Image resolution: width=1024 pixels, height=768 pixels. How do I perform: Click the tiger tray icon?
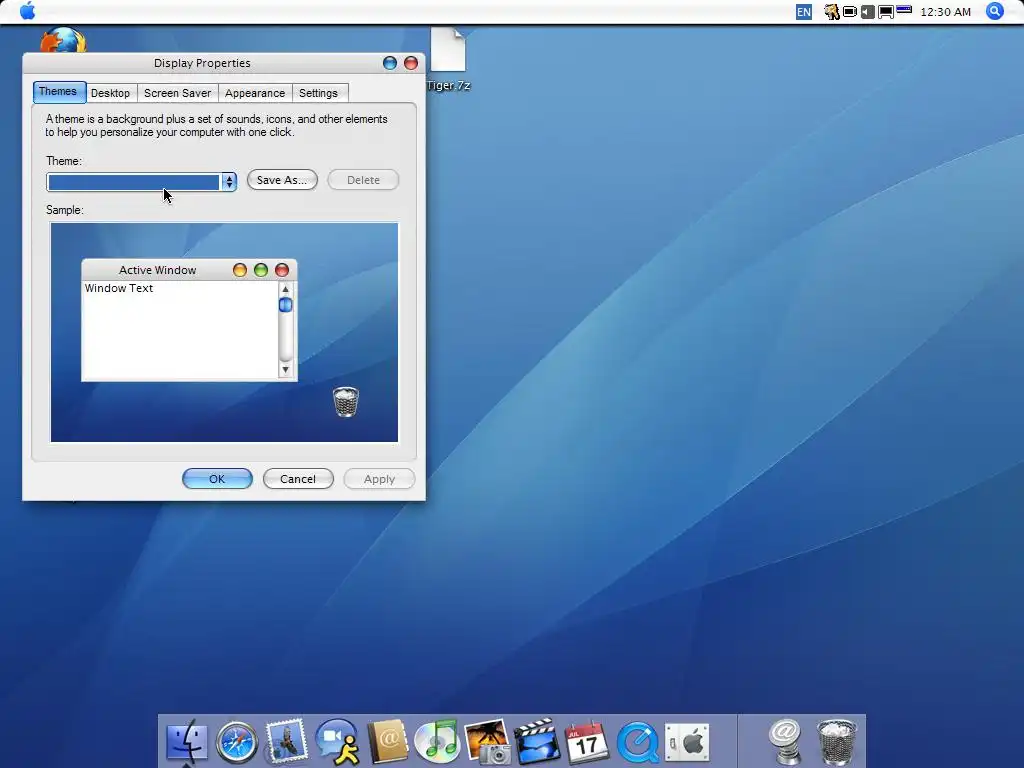click(x=831, y=12)
